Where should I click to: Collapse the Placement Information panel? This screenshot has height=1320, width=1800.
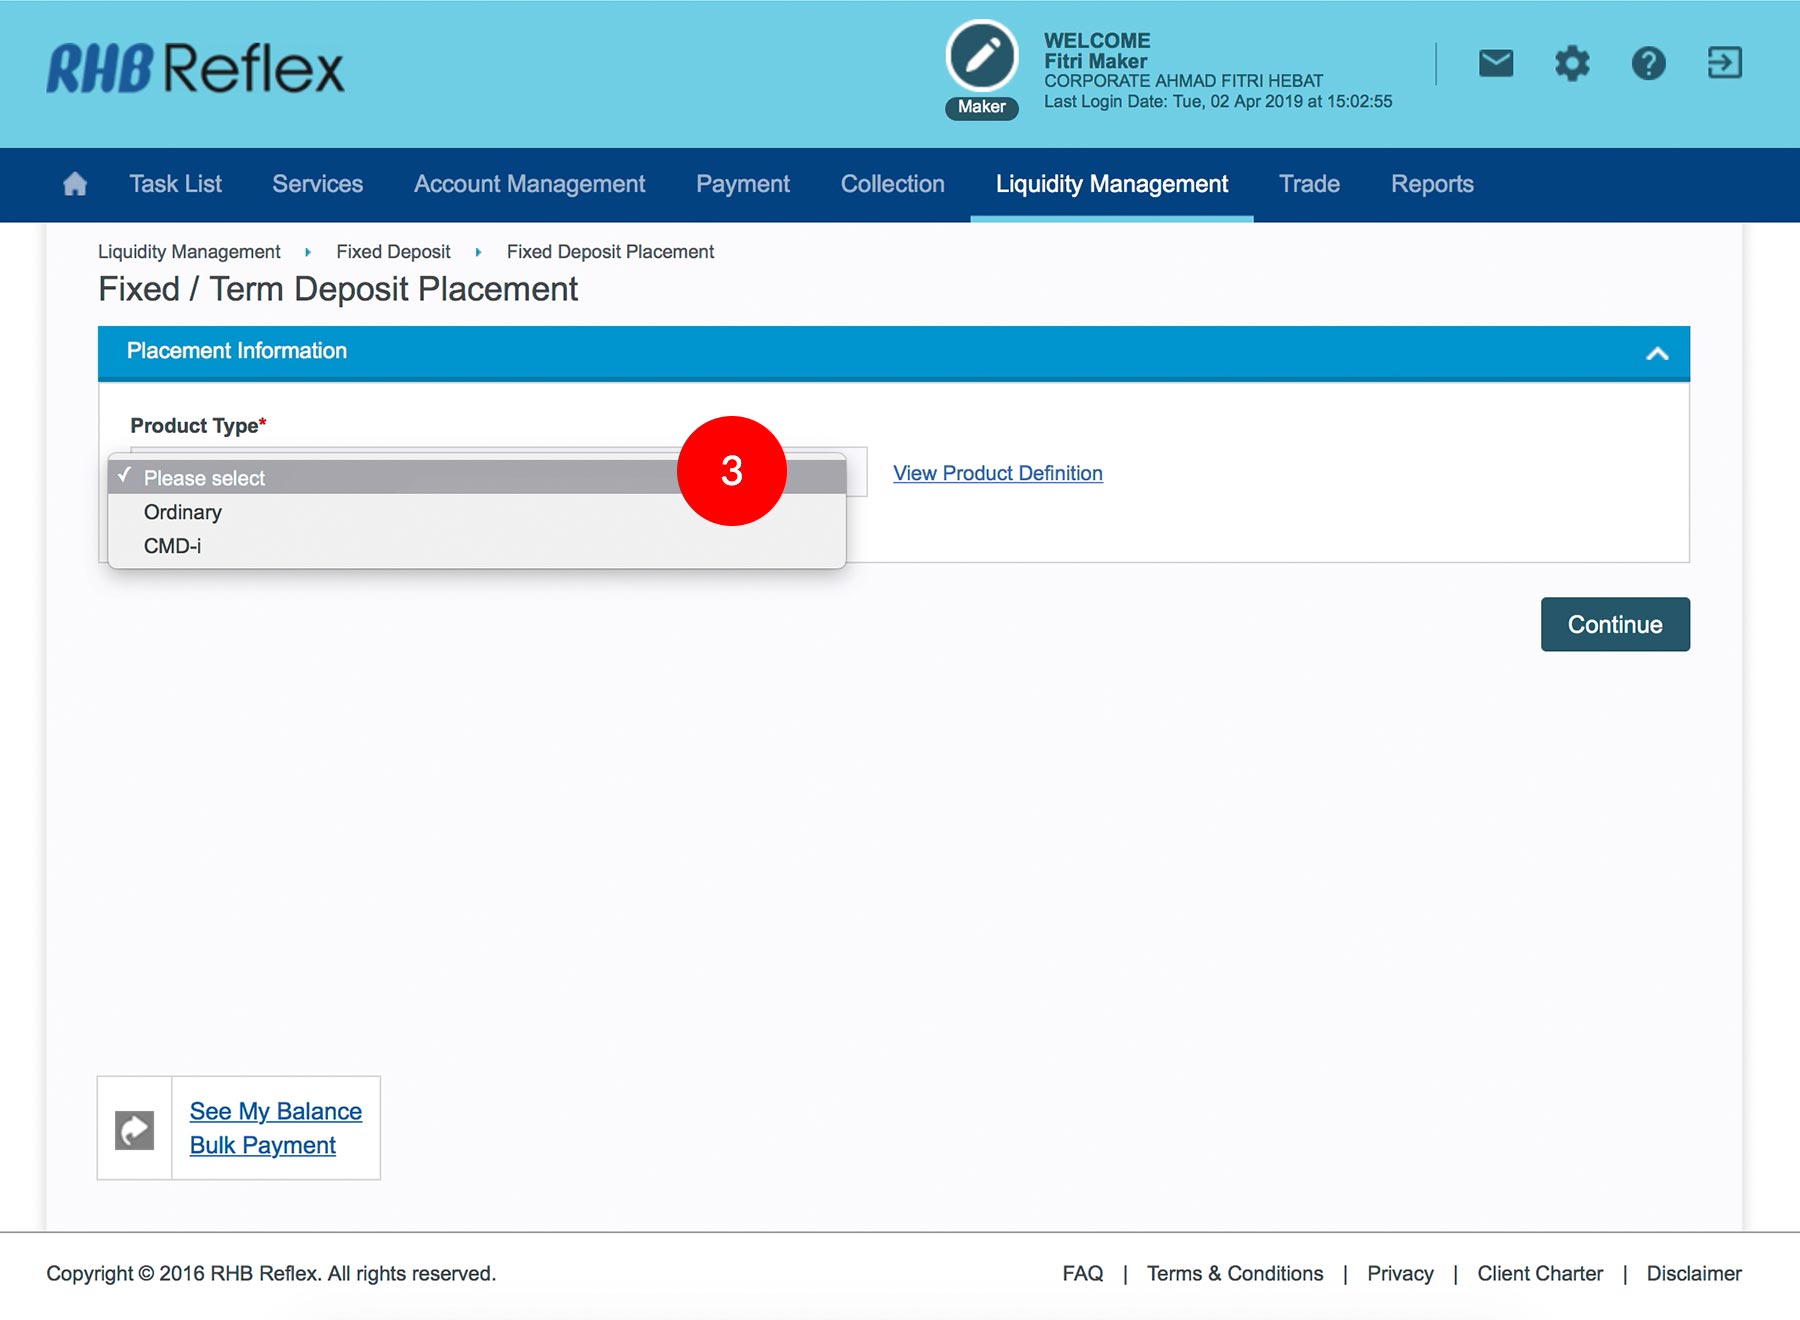coord(1657,353)
